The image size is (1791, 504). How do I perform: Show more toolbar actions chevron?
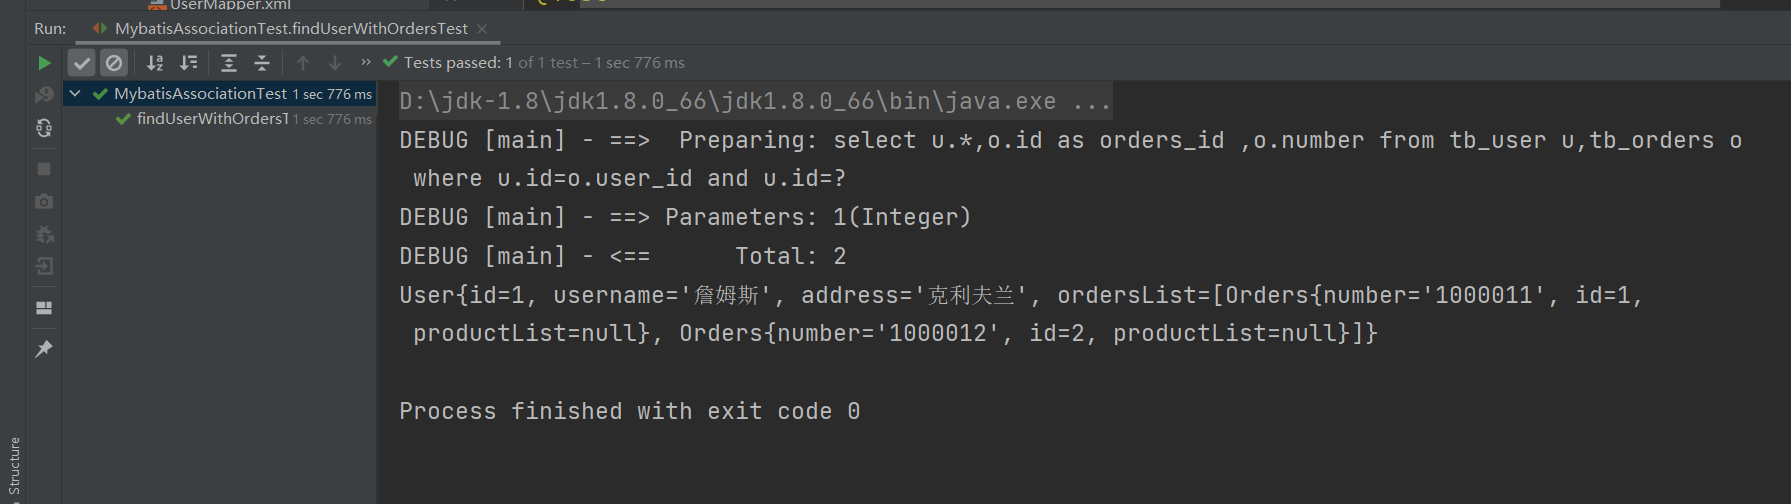click(x=366, y=62)
